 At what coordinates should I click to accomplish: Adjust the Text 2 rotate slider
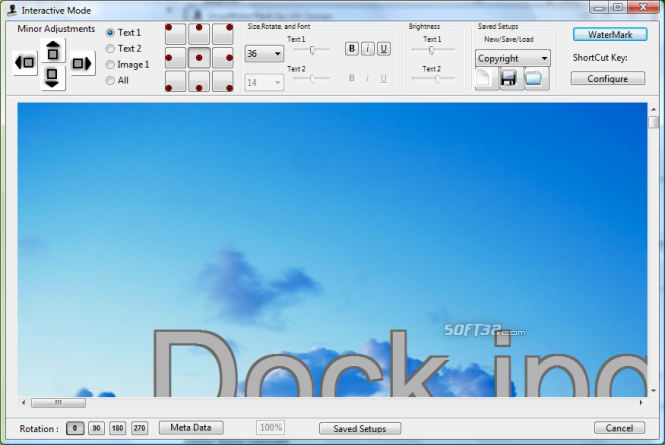(312, 79)
